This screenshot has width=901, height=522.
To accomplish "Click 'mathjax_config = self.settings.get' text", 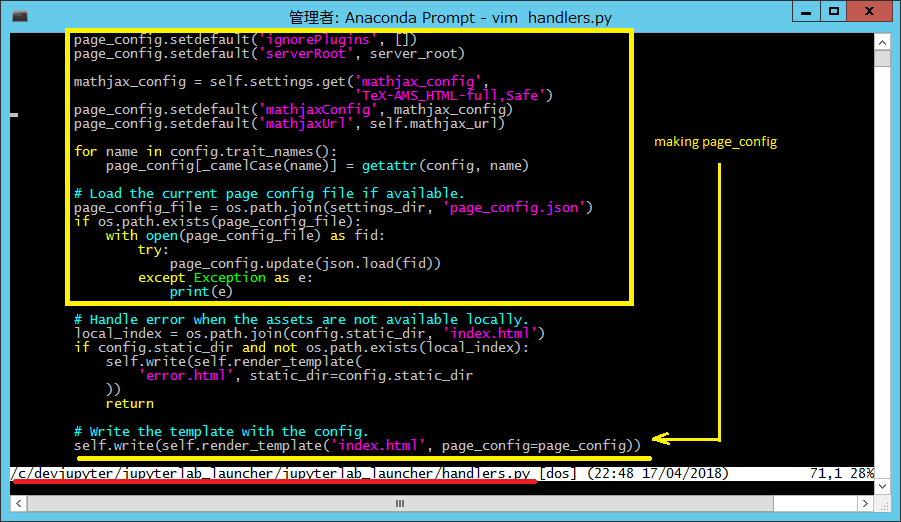I will click(209, 82).
